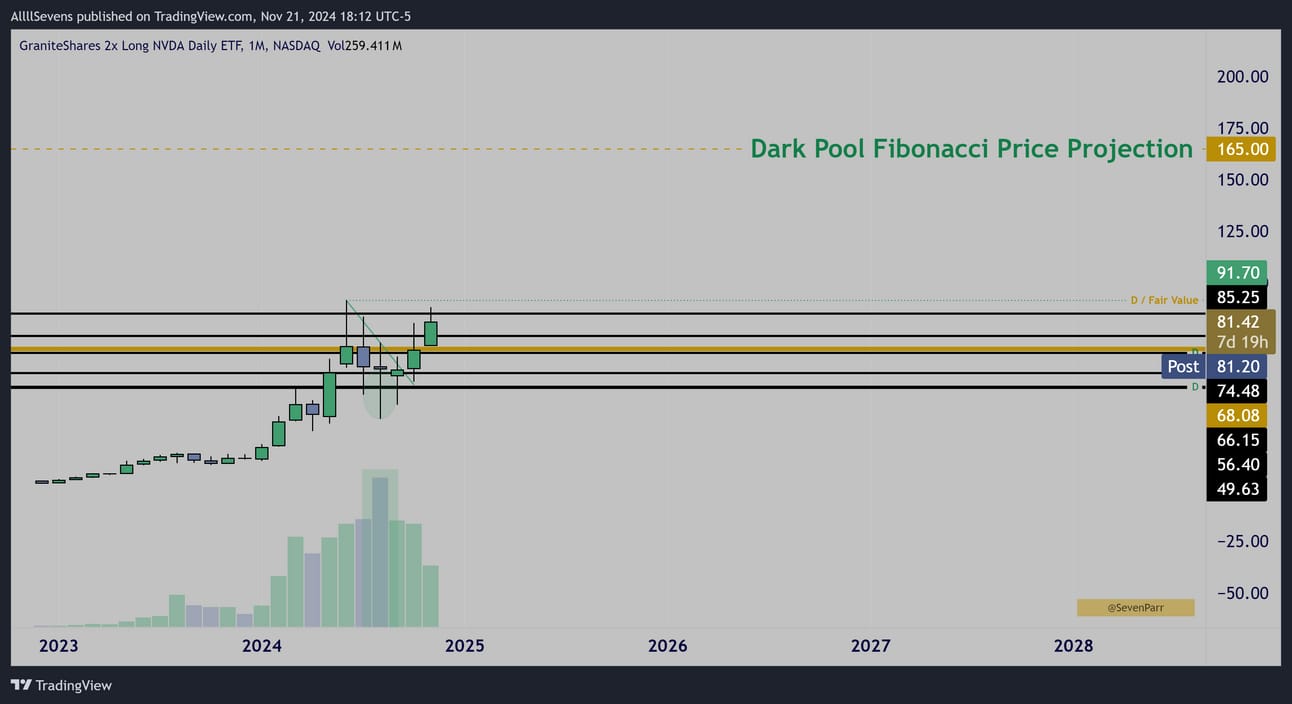This screenshot has height=704, width=1292.
Task: Select the Dark Pool Fibonacci Price Projection label
Action: pyautogui.click(x=971, y=149)
